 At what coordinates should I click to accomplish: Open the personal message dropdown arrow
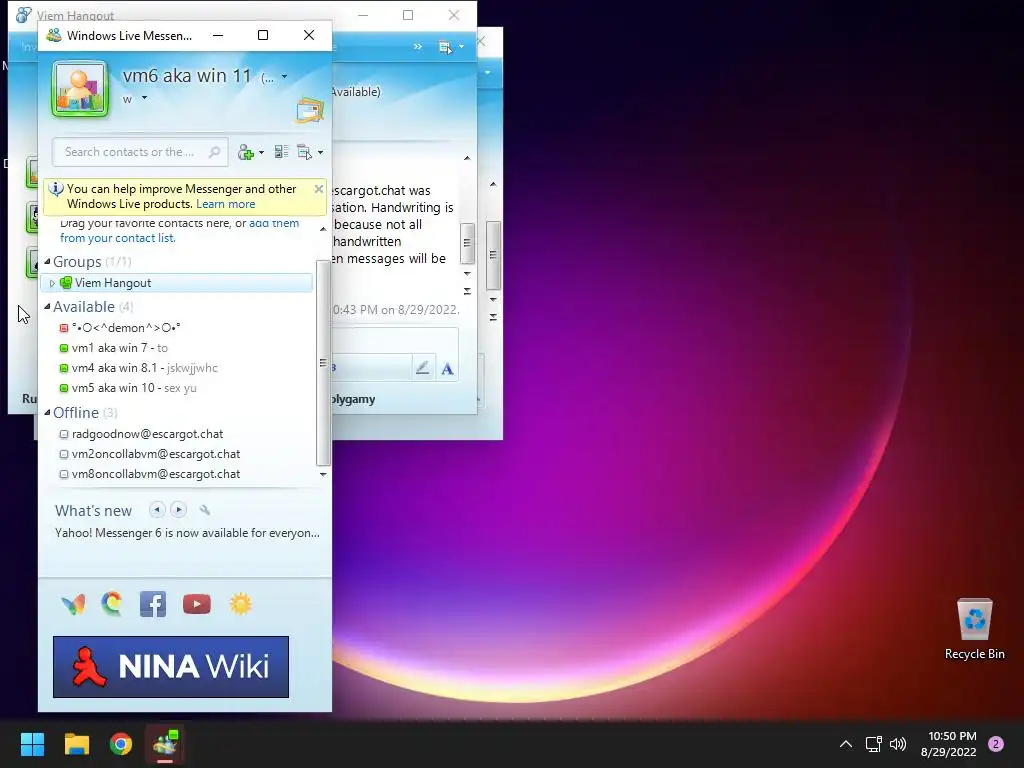[x=144, y=99]
